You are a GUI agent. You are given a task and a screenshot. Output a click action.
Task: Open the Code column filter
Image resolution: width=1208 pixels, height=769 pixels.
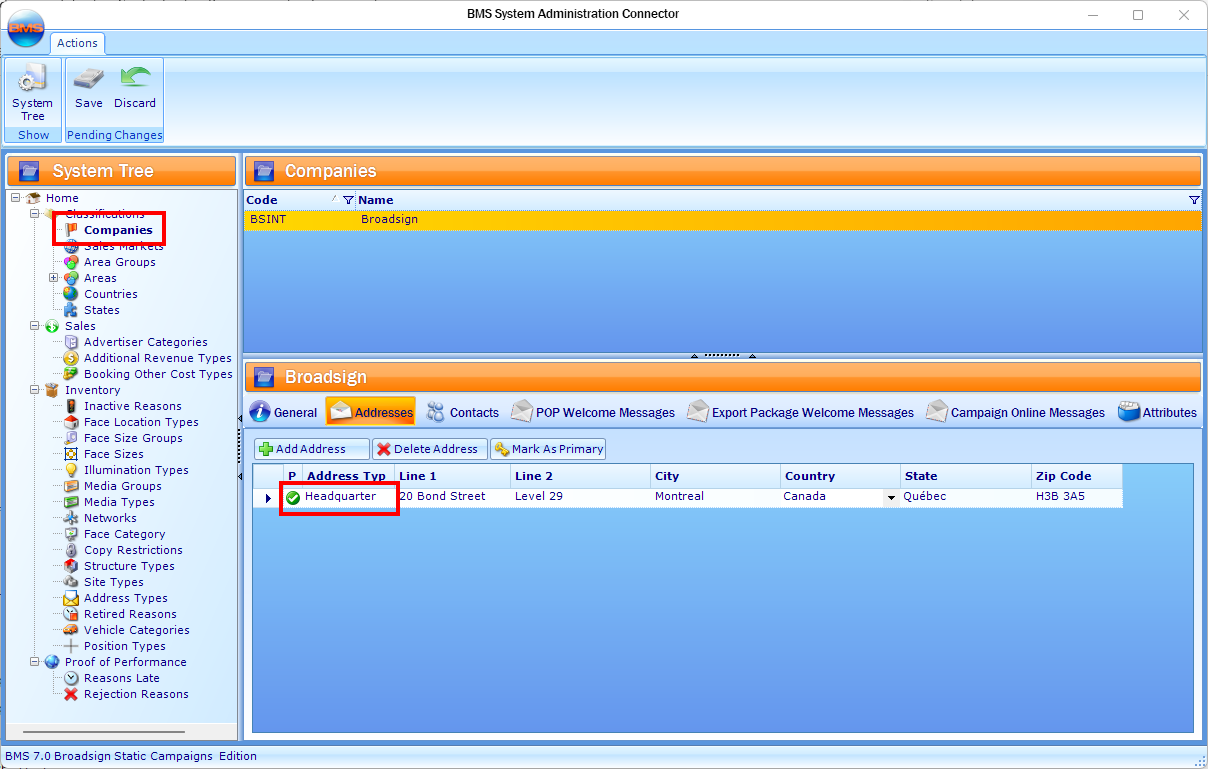pyautogui.click(x=348, y=200)
